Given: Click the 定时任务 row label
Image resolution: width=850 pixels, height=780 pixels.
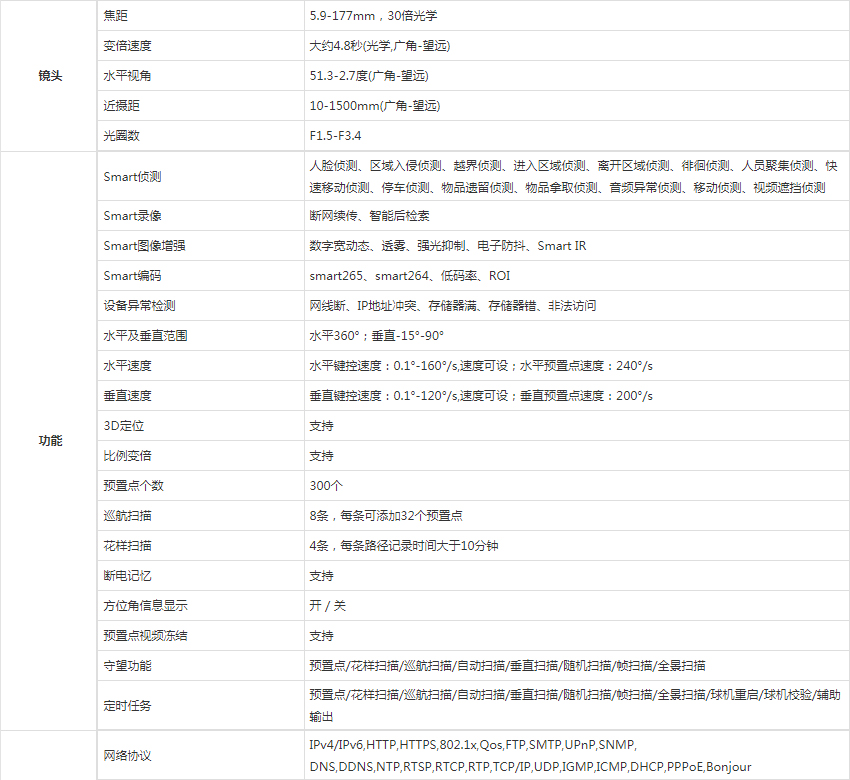Looking at the screenshot, I should coord(127,706).
